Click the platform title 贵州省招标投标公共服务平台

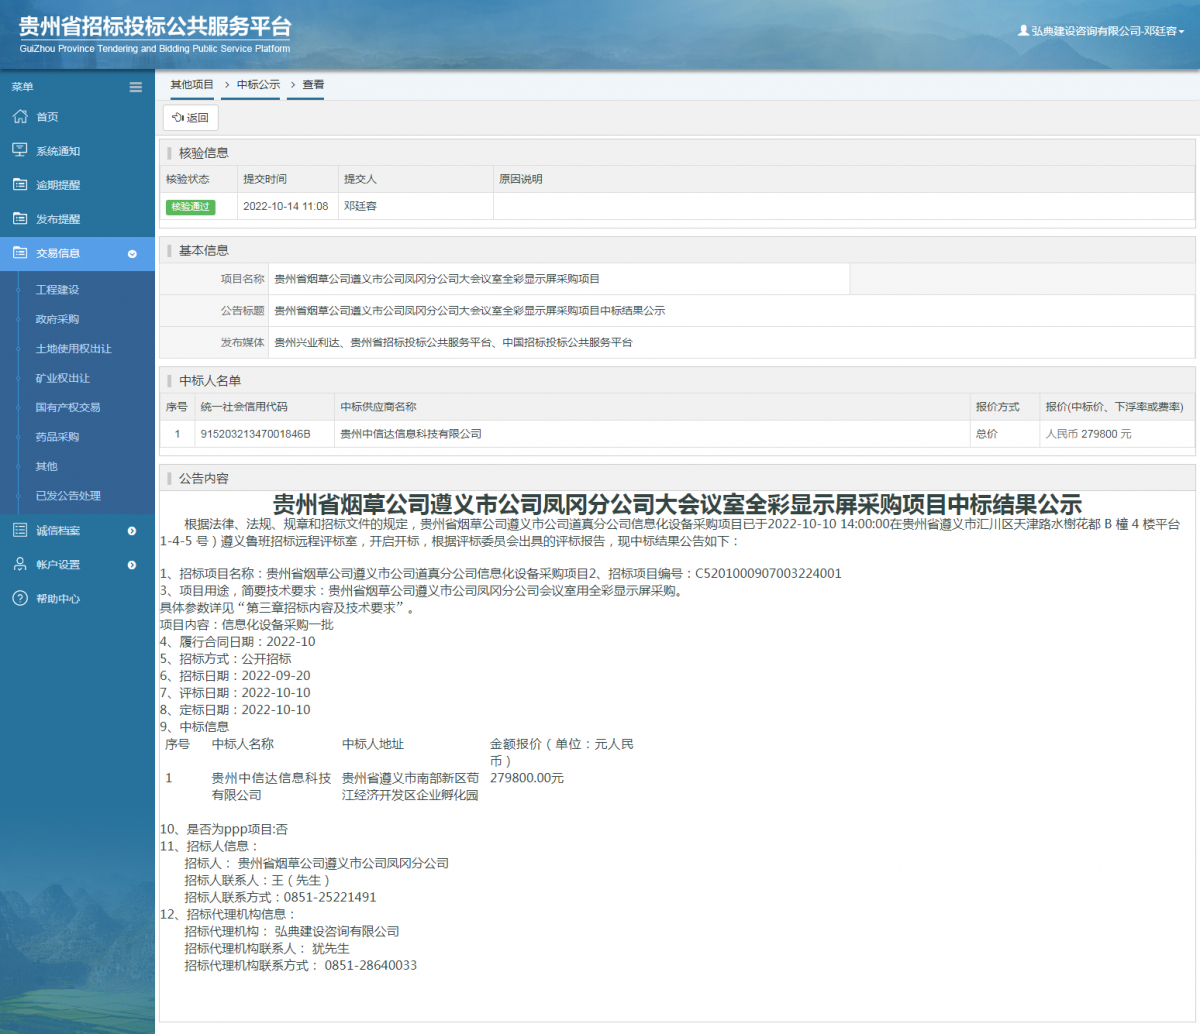pos(155,26)
